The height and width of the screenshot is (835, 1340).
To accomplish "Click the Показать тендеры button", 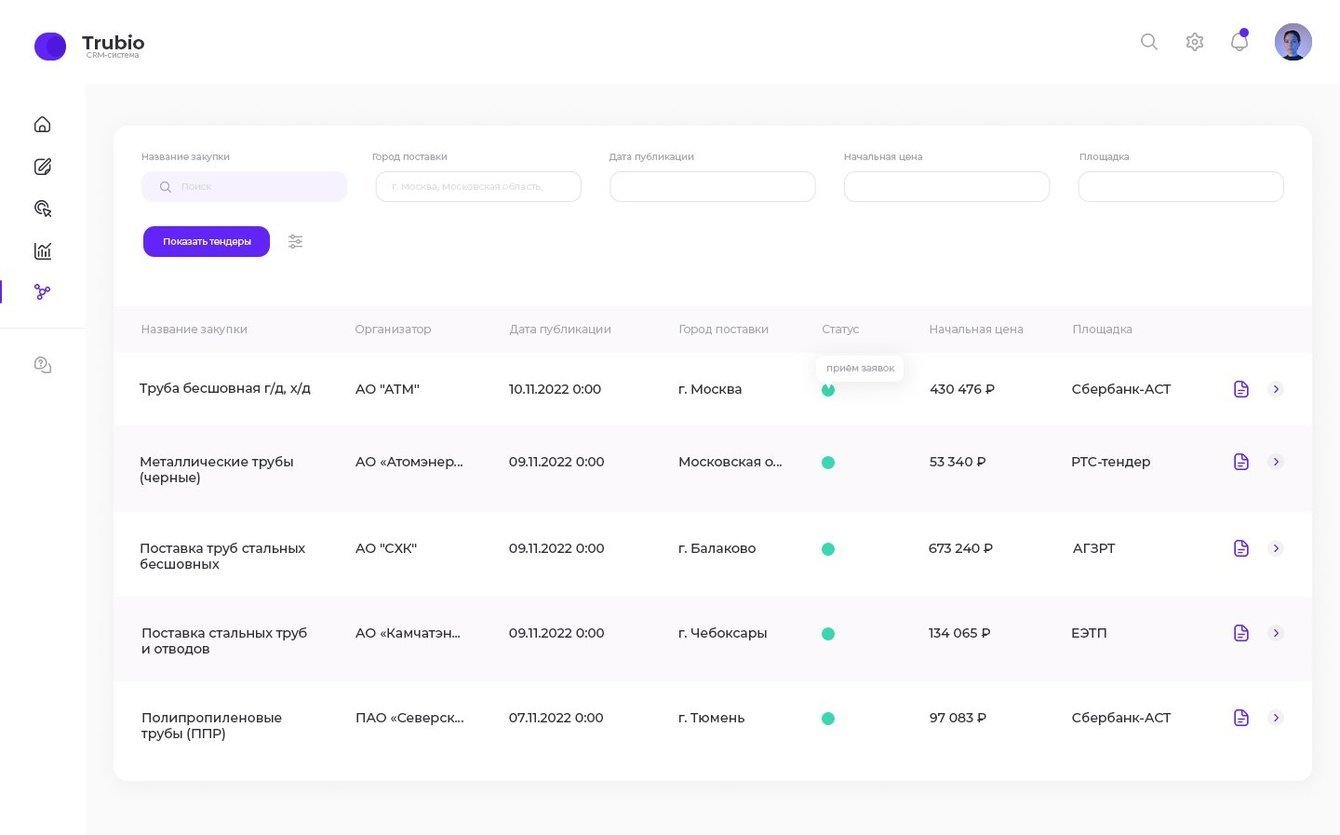I will pyautogui.click(x=206, y=241).
